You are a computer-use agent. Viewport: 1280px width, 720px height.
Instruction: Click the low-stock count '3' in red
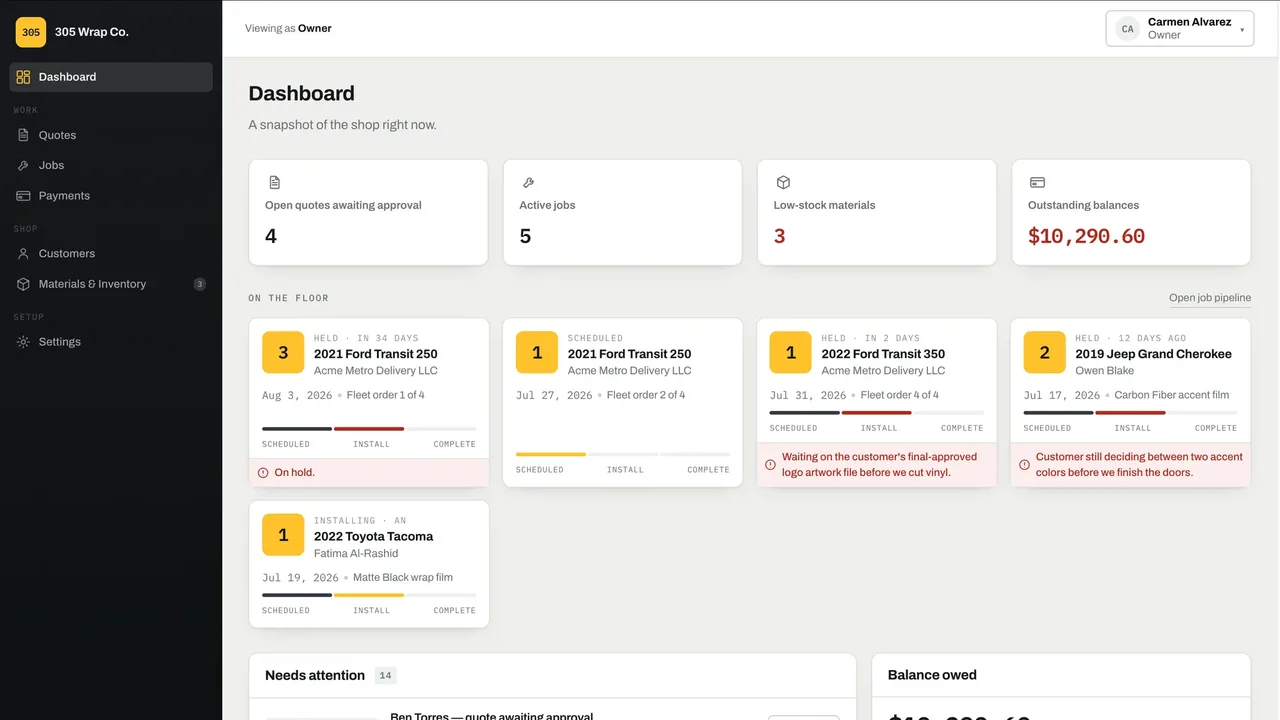[x=779, y=237]
